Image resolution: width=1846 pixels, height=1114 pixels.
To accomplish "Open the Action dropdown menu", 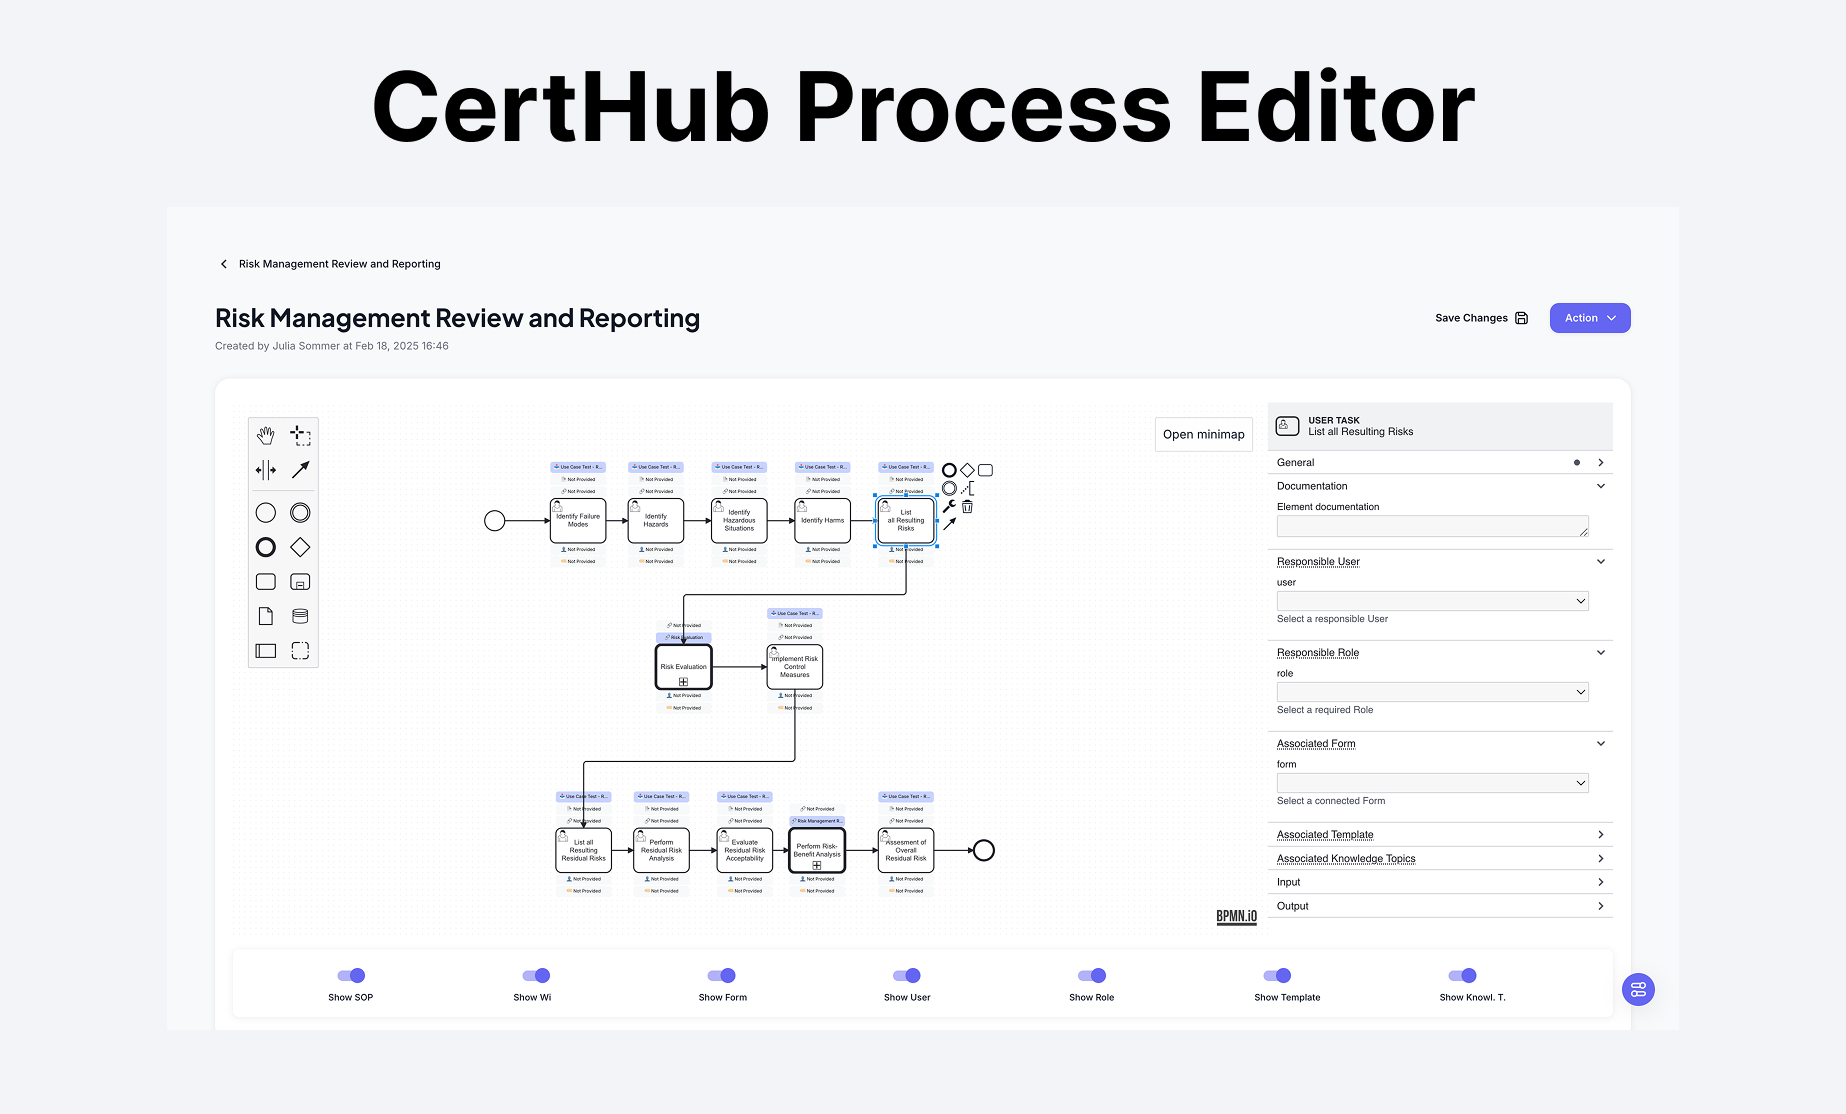I will coord(1589,317).
